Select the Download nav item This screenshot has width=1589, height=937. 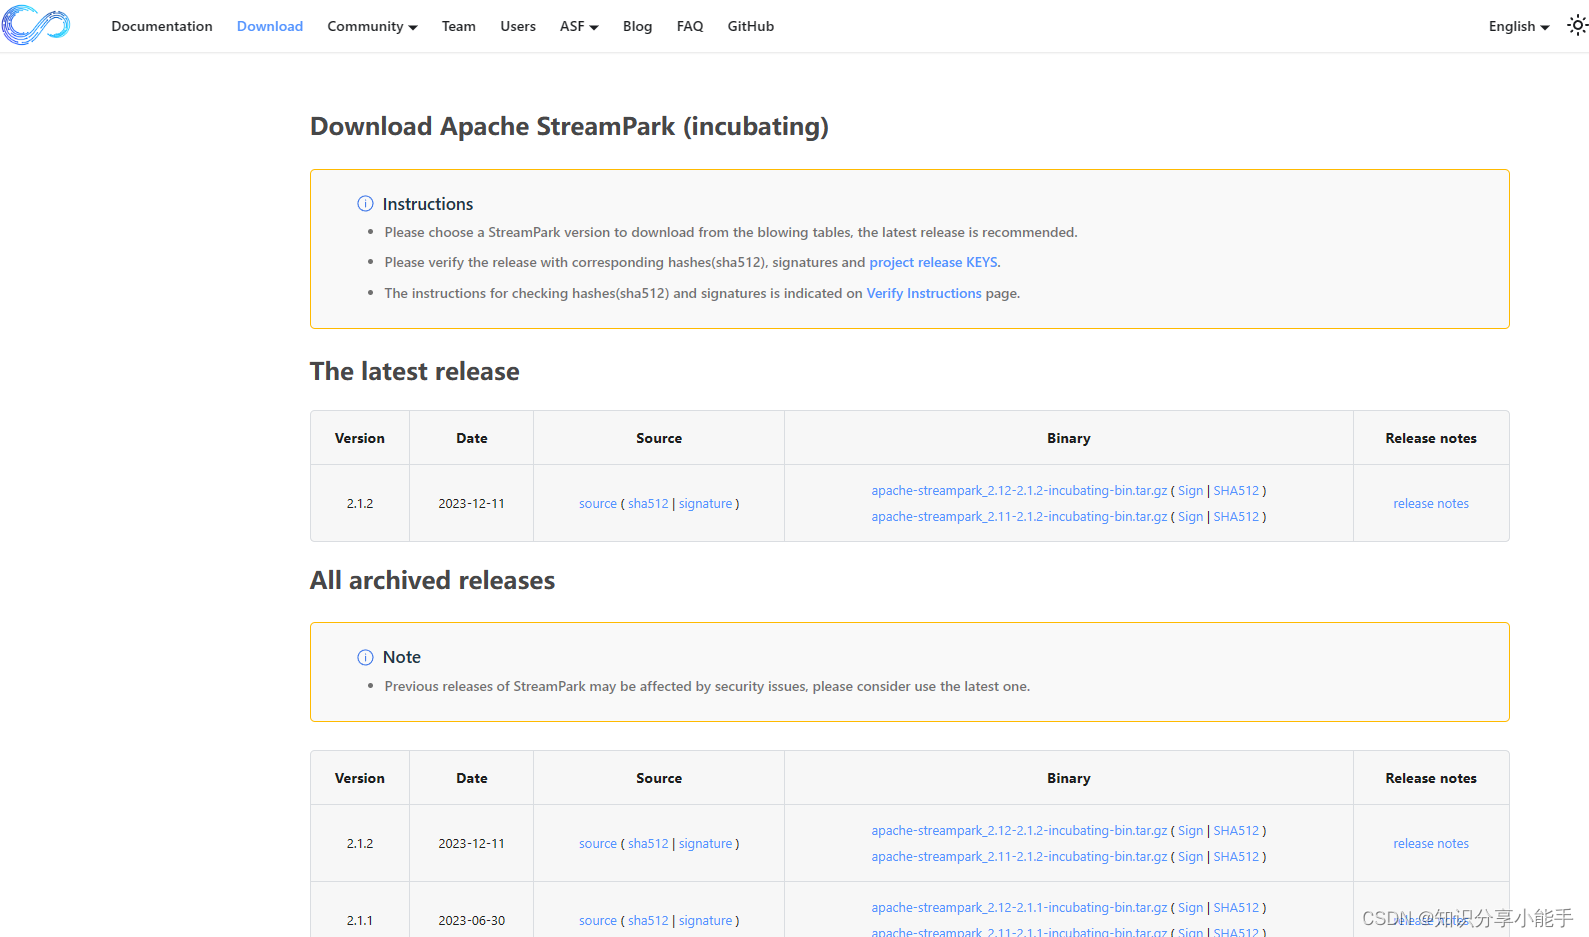[270, 26]
